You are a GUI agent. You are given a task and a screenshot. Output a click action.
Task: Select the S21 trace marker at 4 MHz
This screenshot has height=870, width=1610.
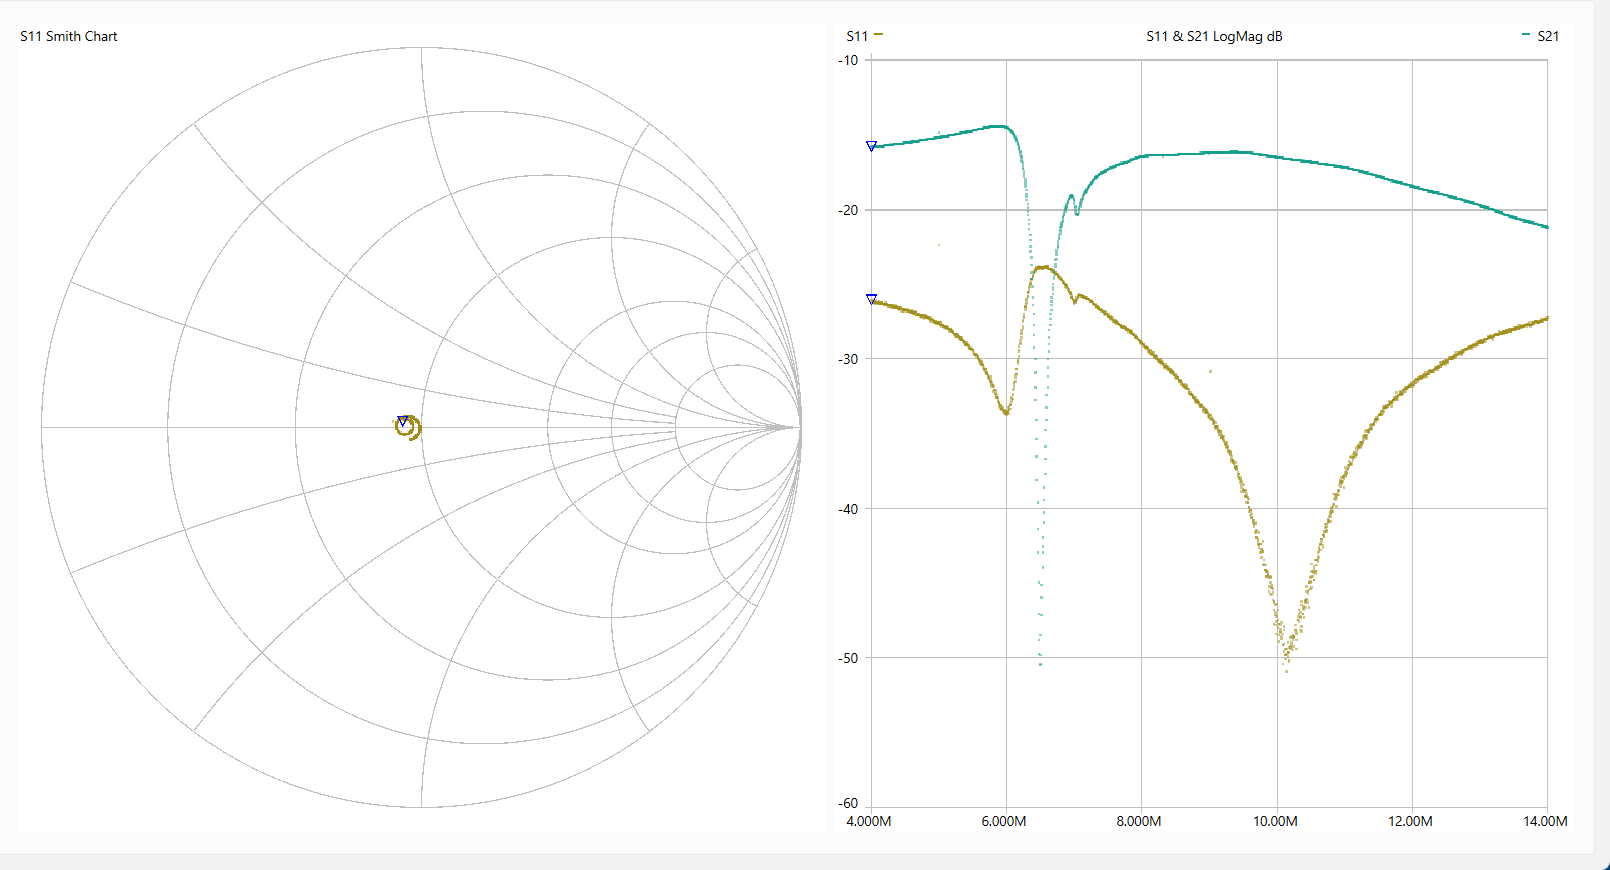coord(871,146)
